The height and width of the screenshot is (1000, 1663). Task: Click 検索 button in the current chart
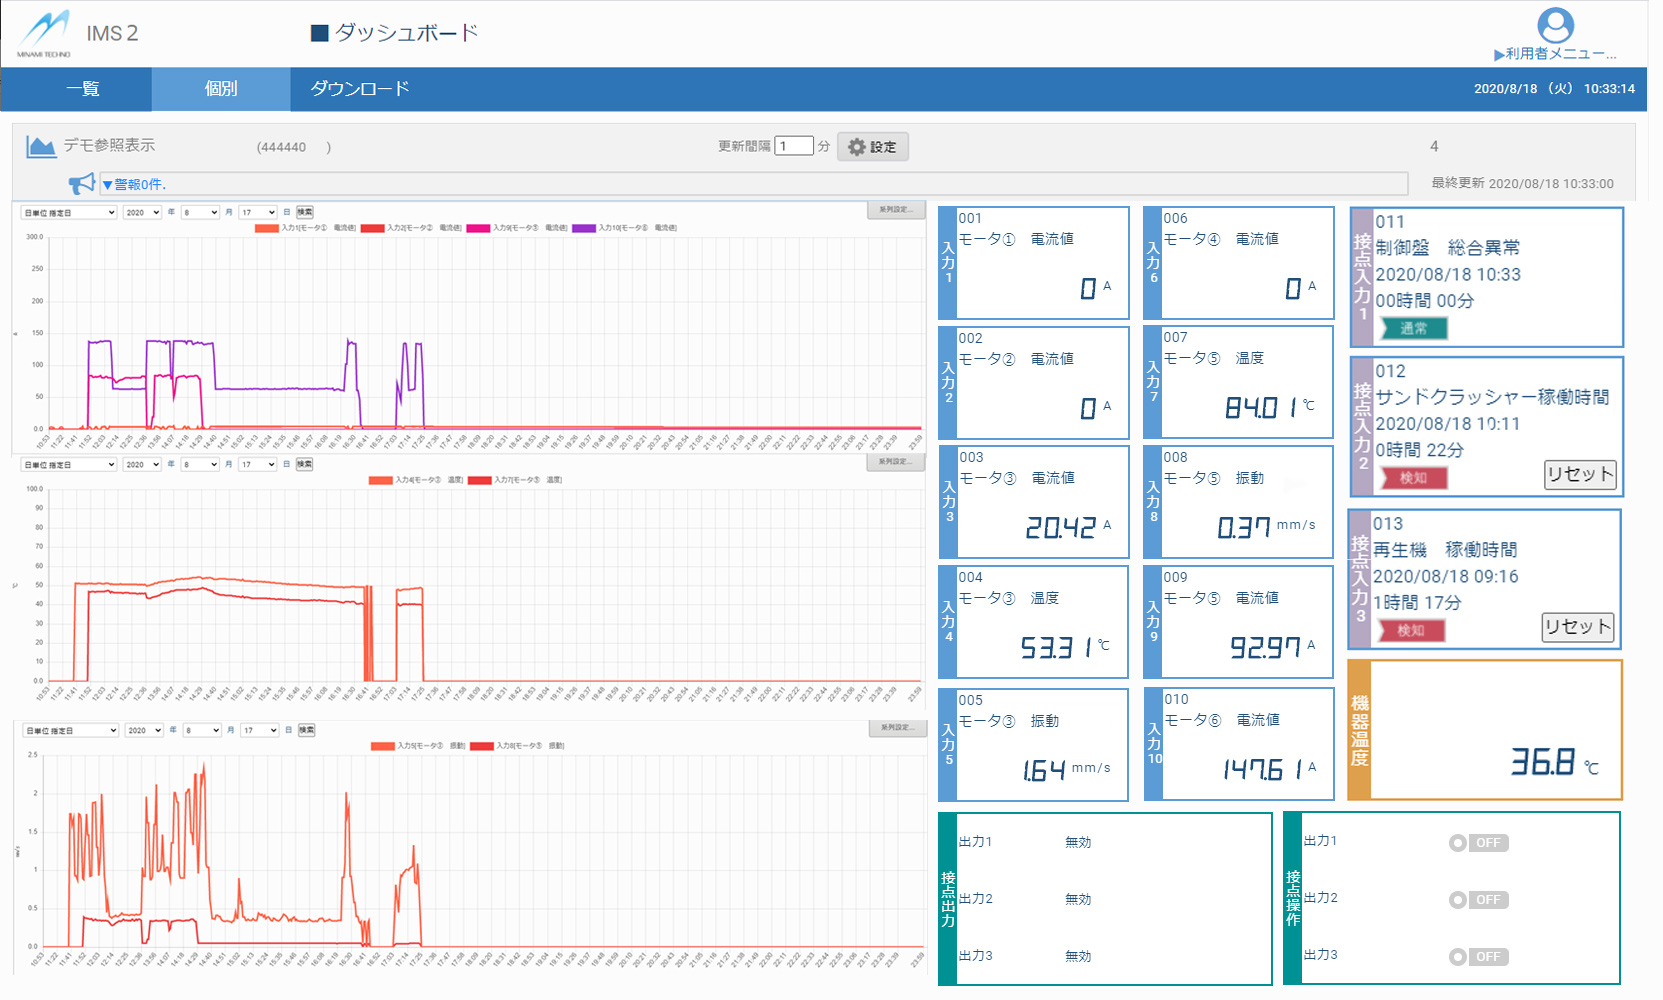(x=305, y=212)
